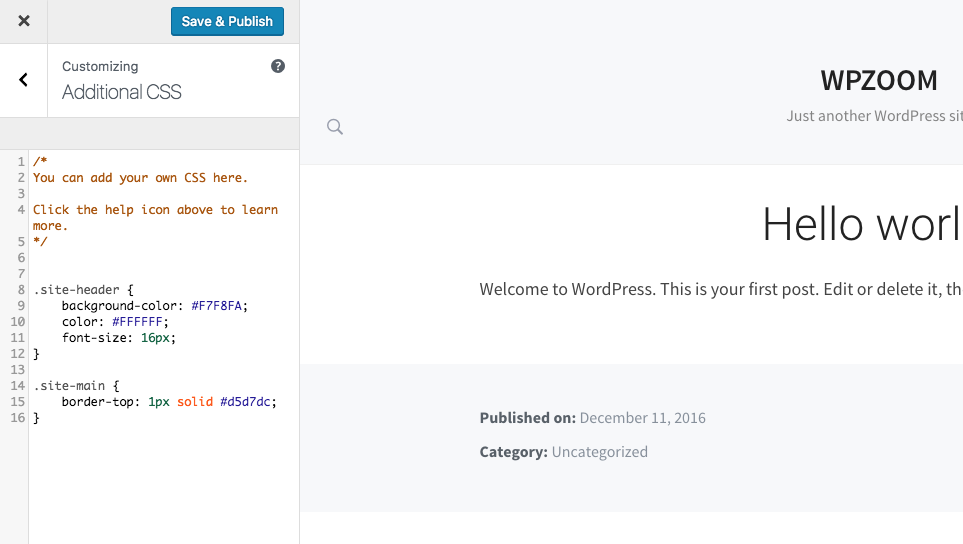Click line number 14 in the gutter

(17, 386)
